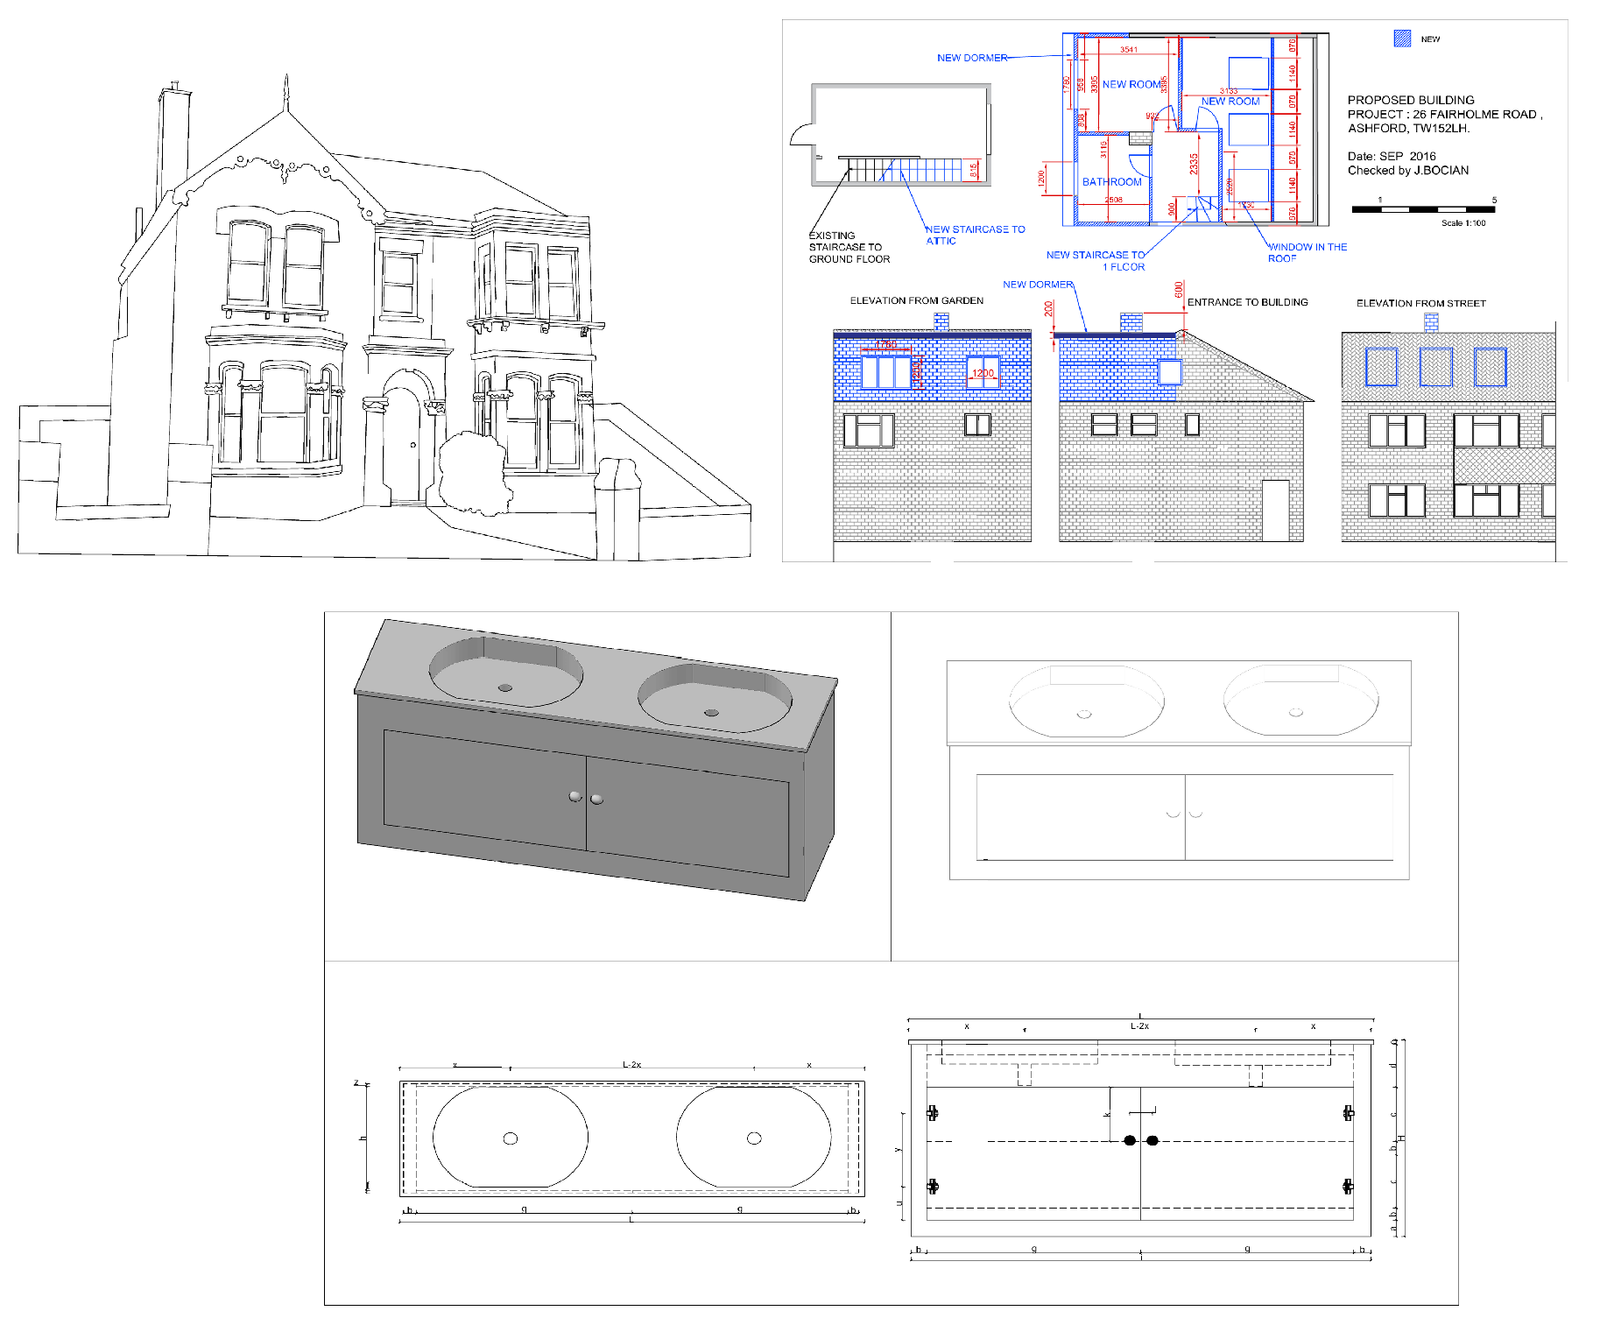Click 'NEW ROOM' label under dimension 3541
This screenshot has width=1600, height=1332.
click(1132, 84)
